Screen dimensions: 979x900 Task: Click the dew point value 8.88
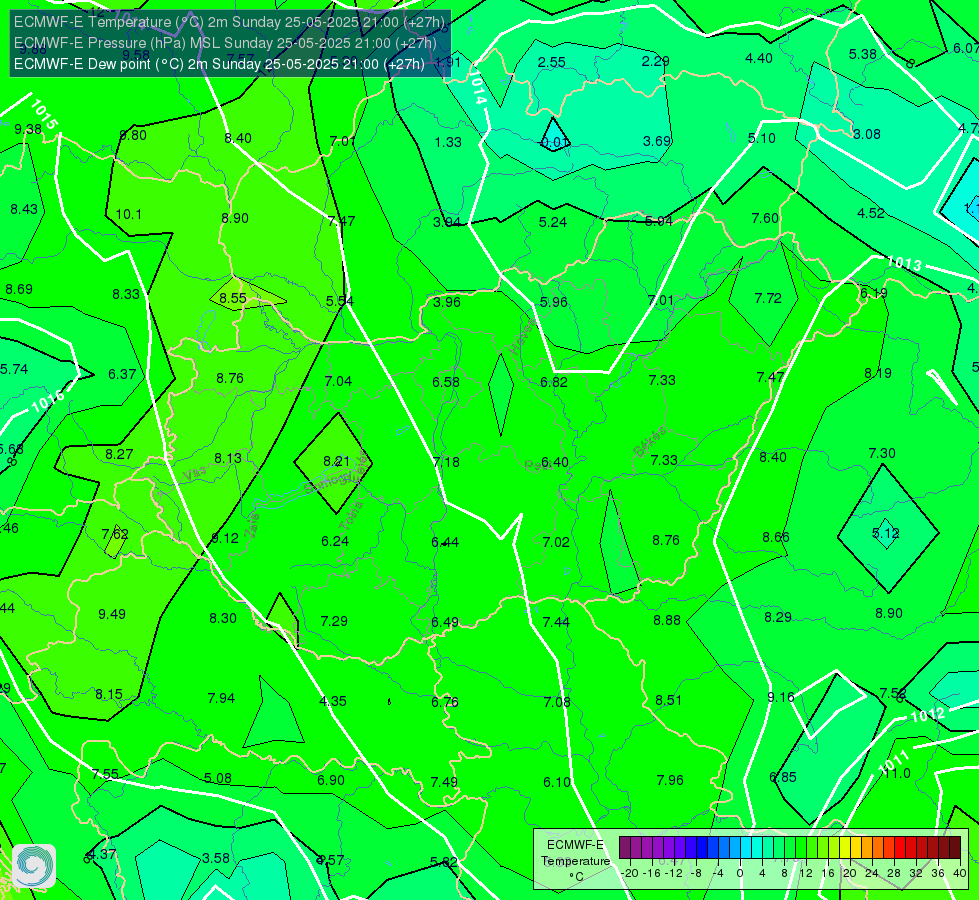click(x=667, y=620)
